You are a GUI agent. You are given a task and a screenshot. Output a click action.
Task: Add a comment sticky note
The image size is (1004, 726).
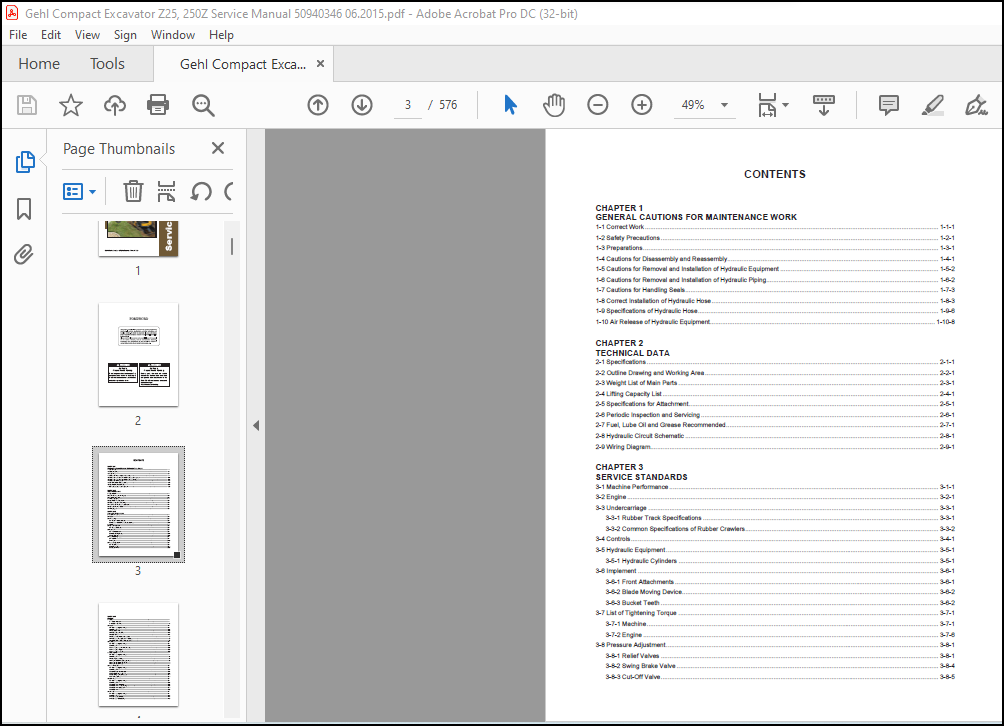click(889, 105)
